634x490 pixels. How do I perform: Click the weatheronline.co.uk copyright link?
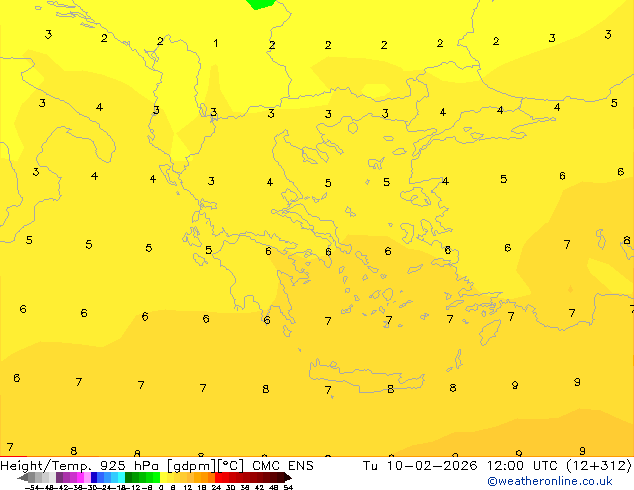(x=550, y=481)
